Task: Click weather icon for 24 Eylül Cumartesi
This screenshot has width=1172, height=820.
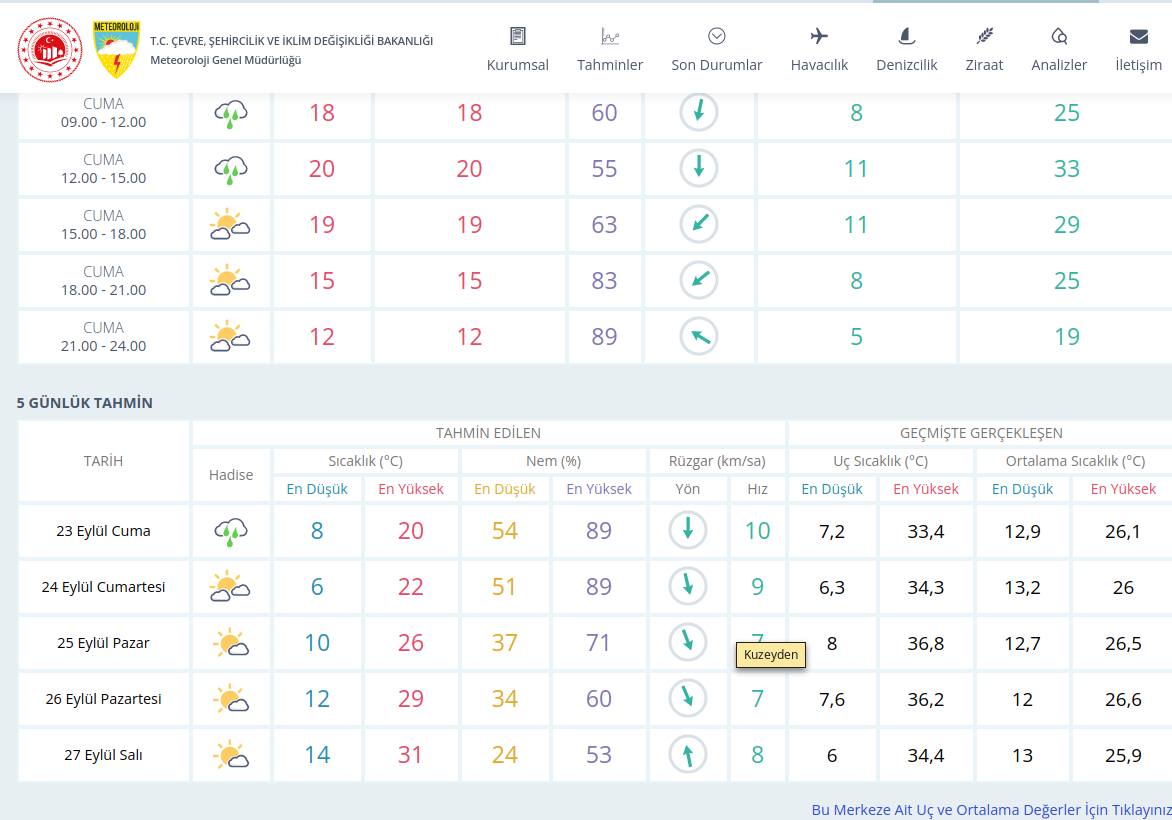Action: (230, 587)
